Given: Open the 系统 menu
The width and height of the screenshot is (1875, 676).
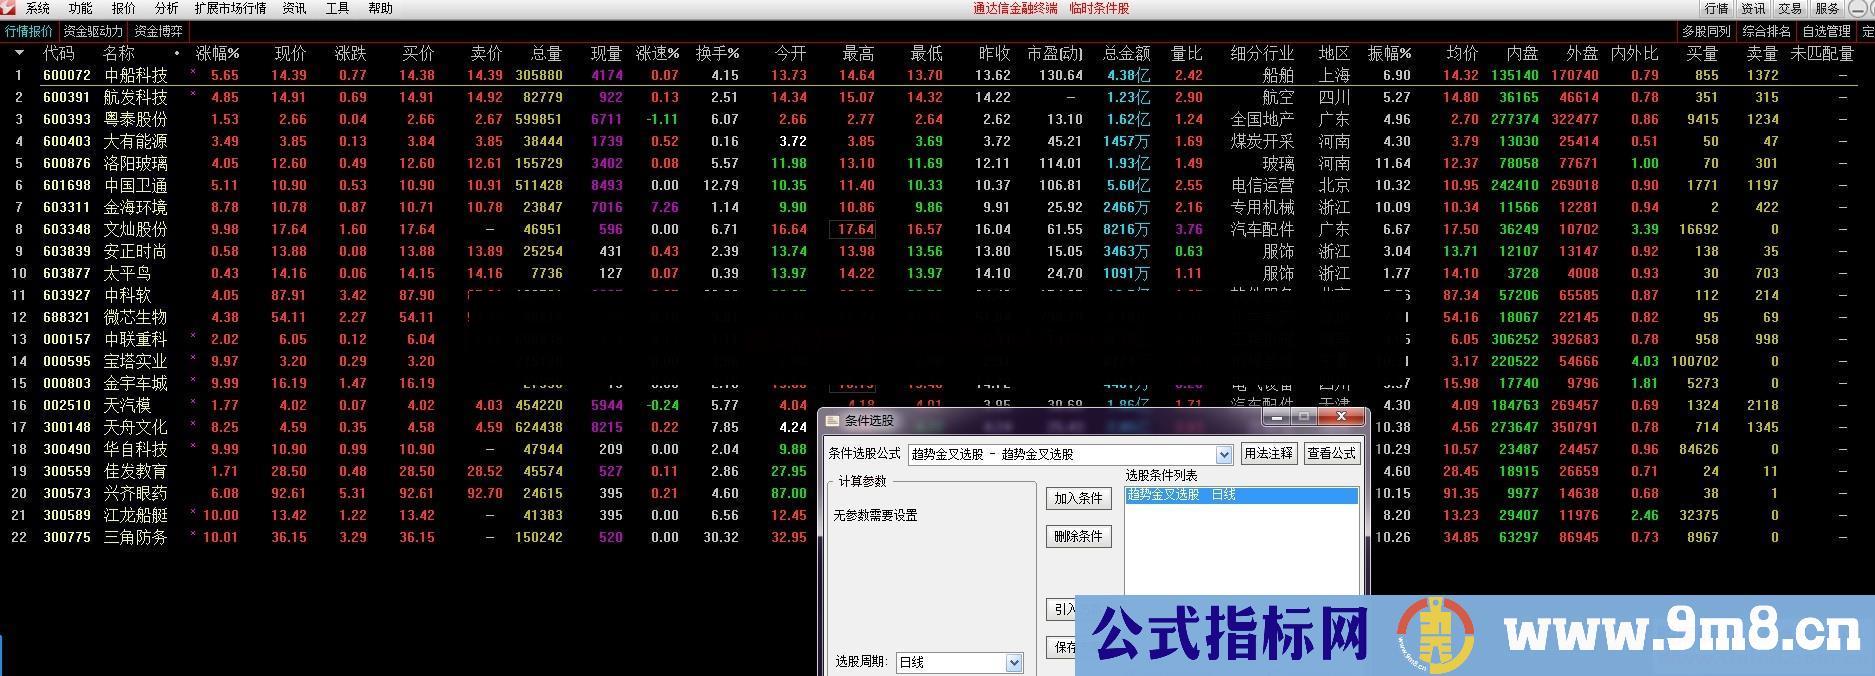Looking at the screenshot, I should (38, 8).
